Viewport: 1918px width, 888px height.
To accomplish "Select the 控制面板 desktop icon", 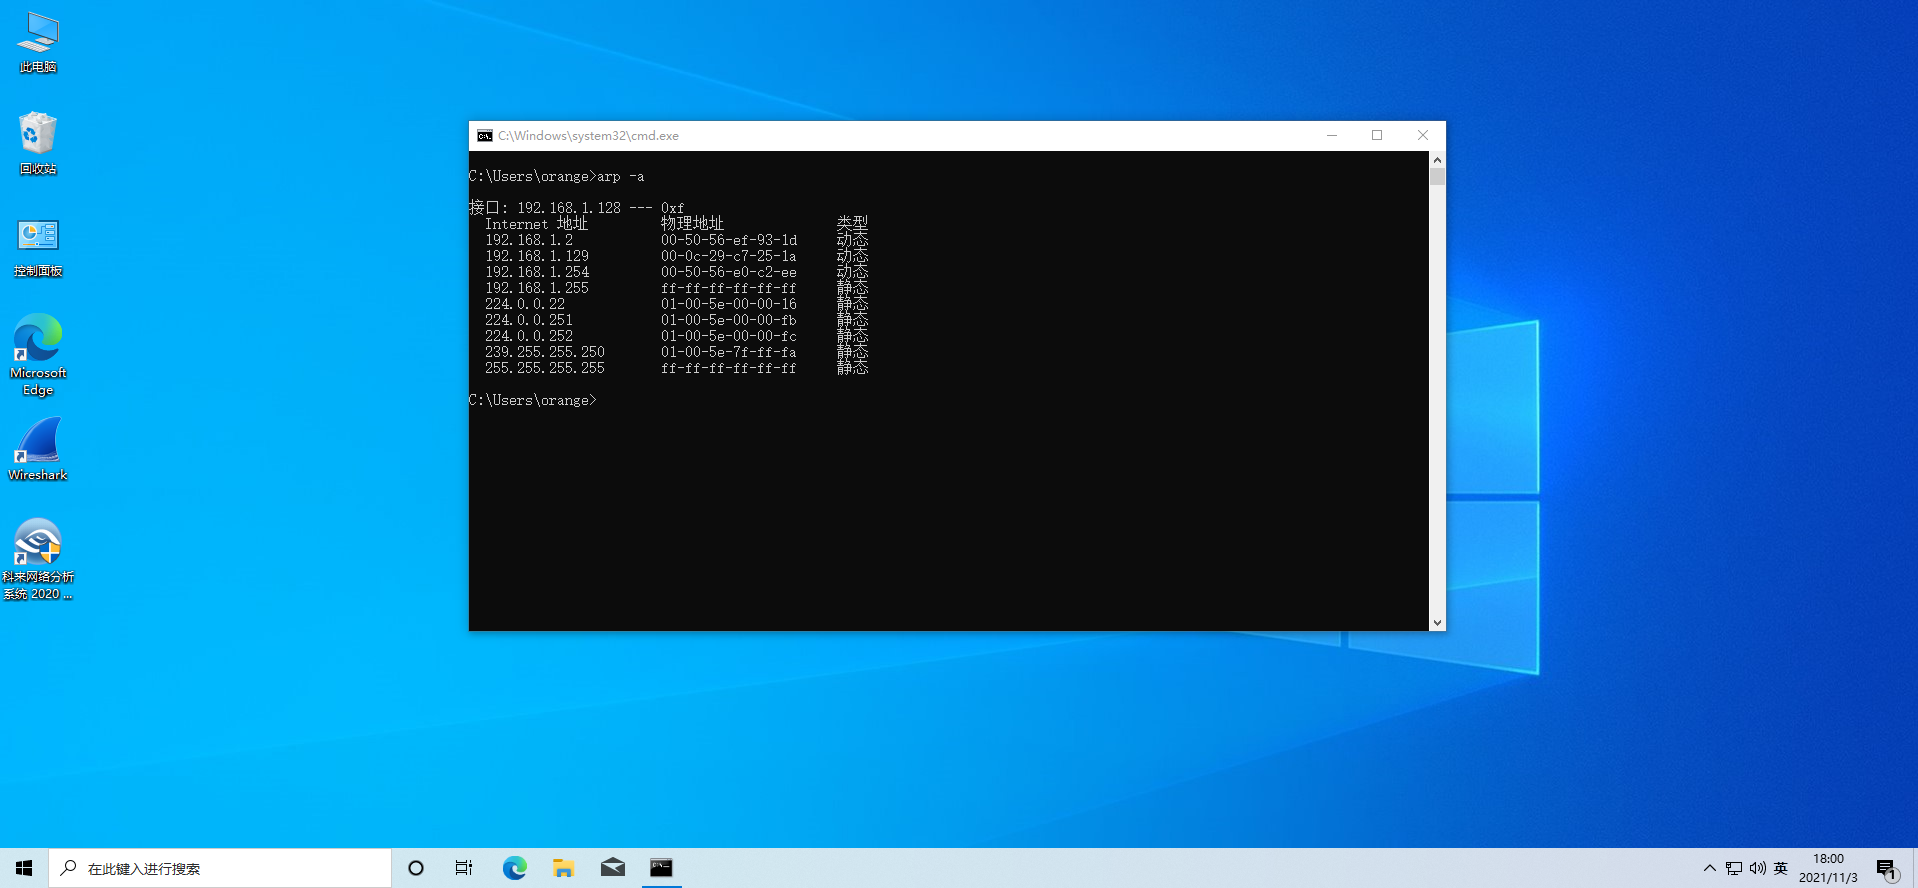I will [38, 247].
